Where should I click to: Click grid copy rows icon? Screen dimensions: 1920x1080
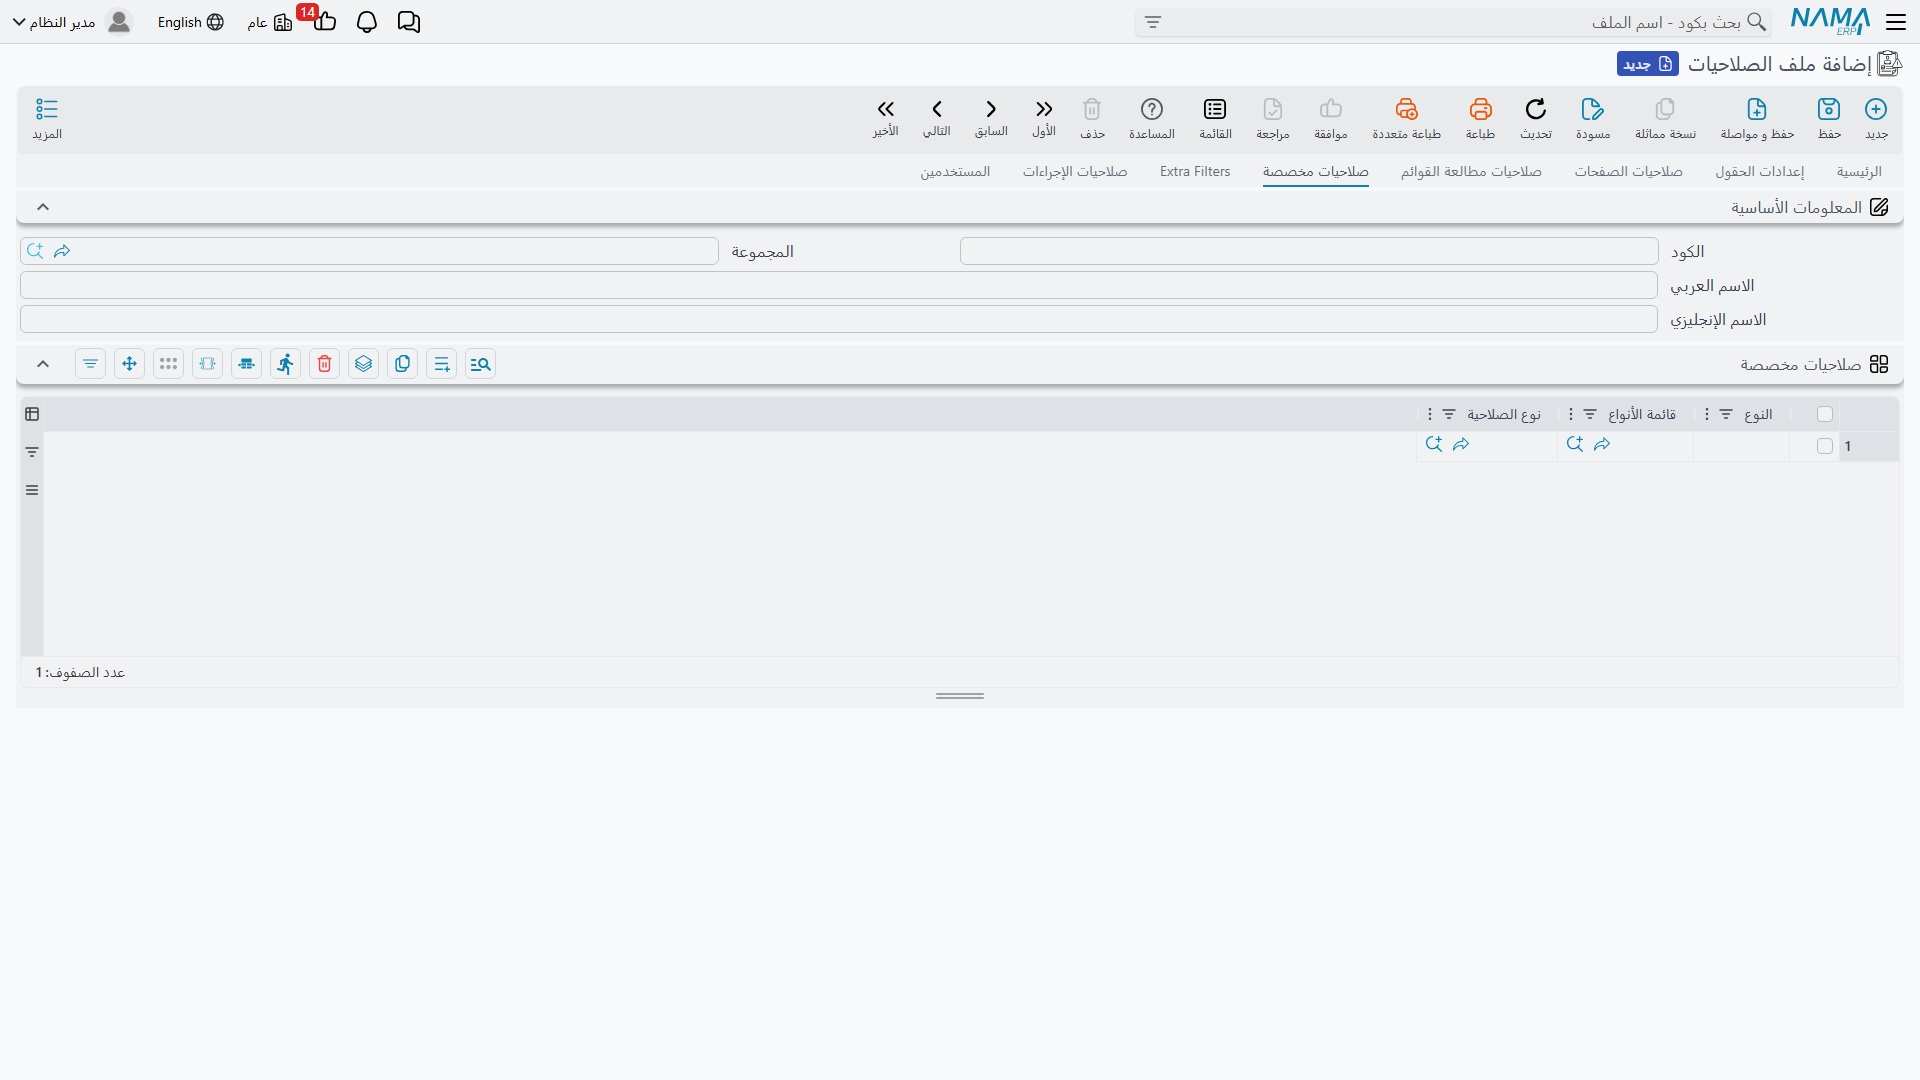(403, 364)
